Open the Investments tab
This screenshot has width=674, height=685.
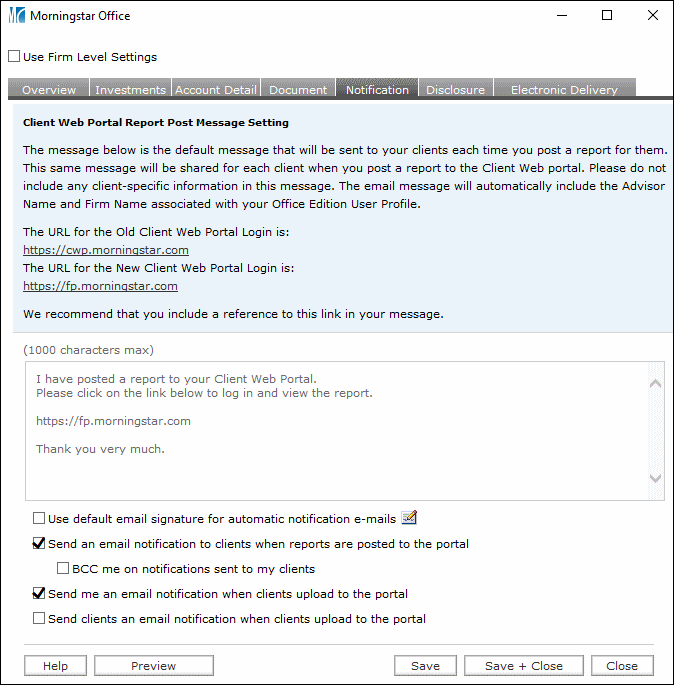[x=130, y=89]
